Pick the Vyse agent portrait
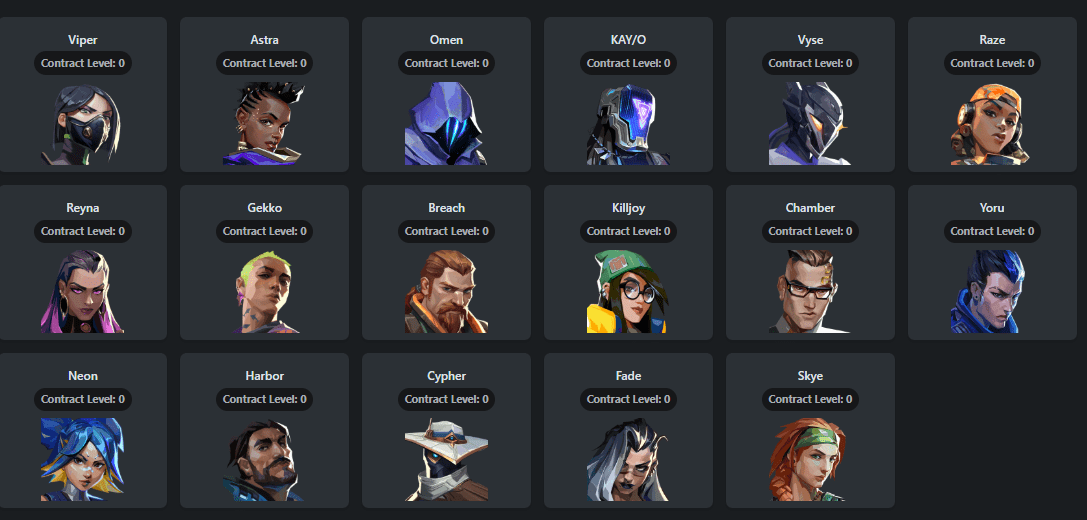 coord(810,123)
